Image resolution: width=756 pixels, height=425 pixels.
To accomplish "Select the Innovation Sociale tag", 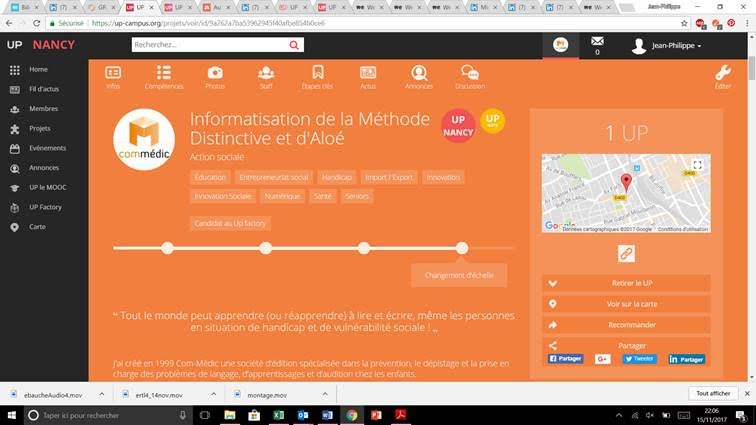I will pyautogui.click(x=222, y=196).
